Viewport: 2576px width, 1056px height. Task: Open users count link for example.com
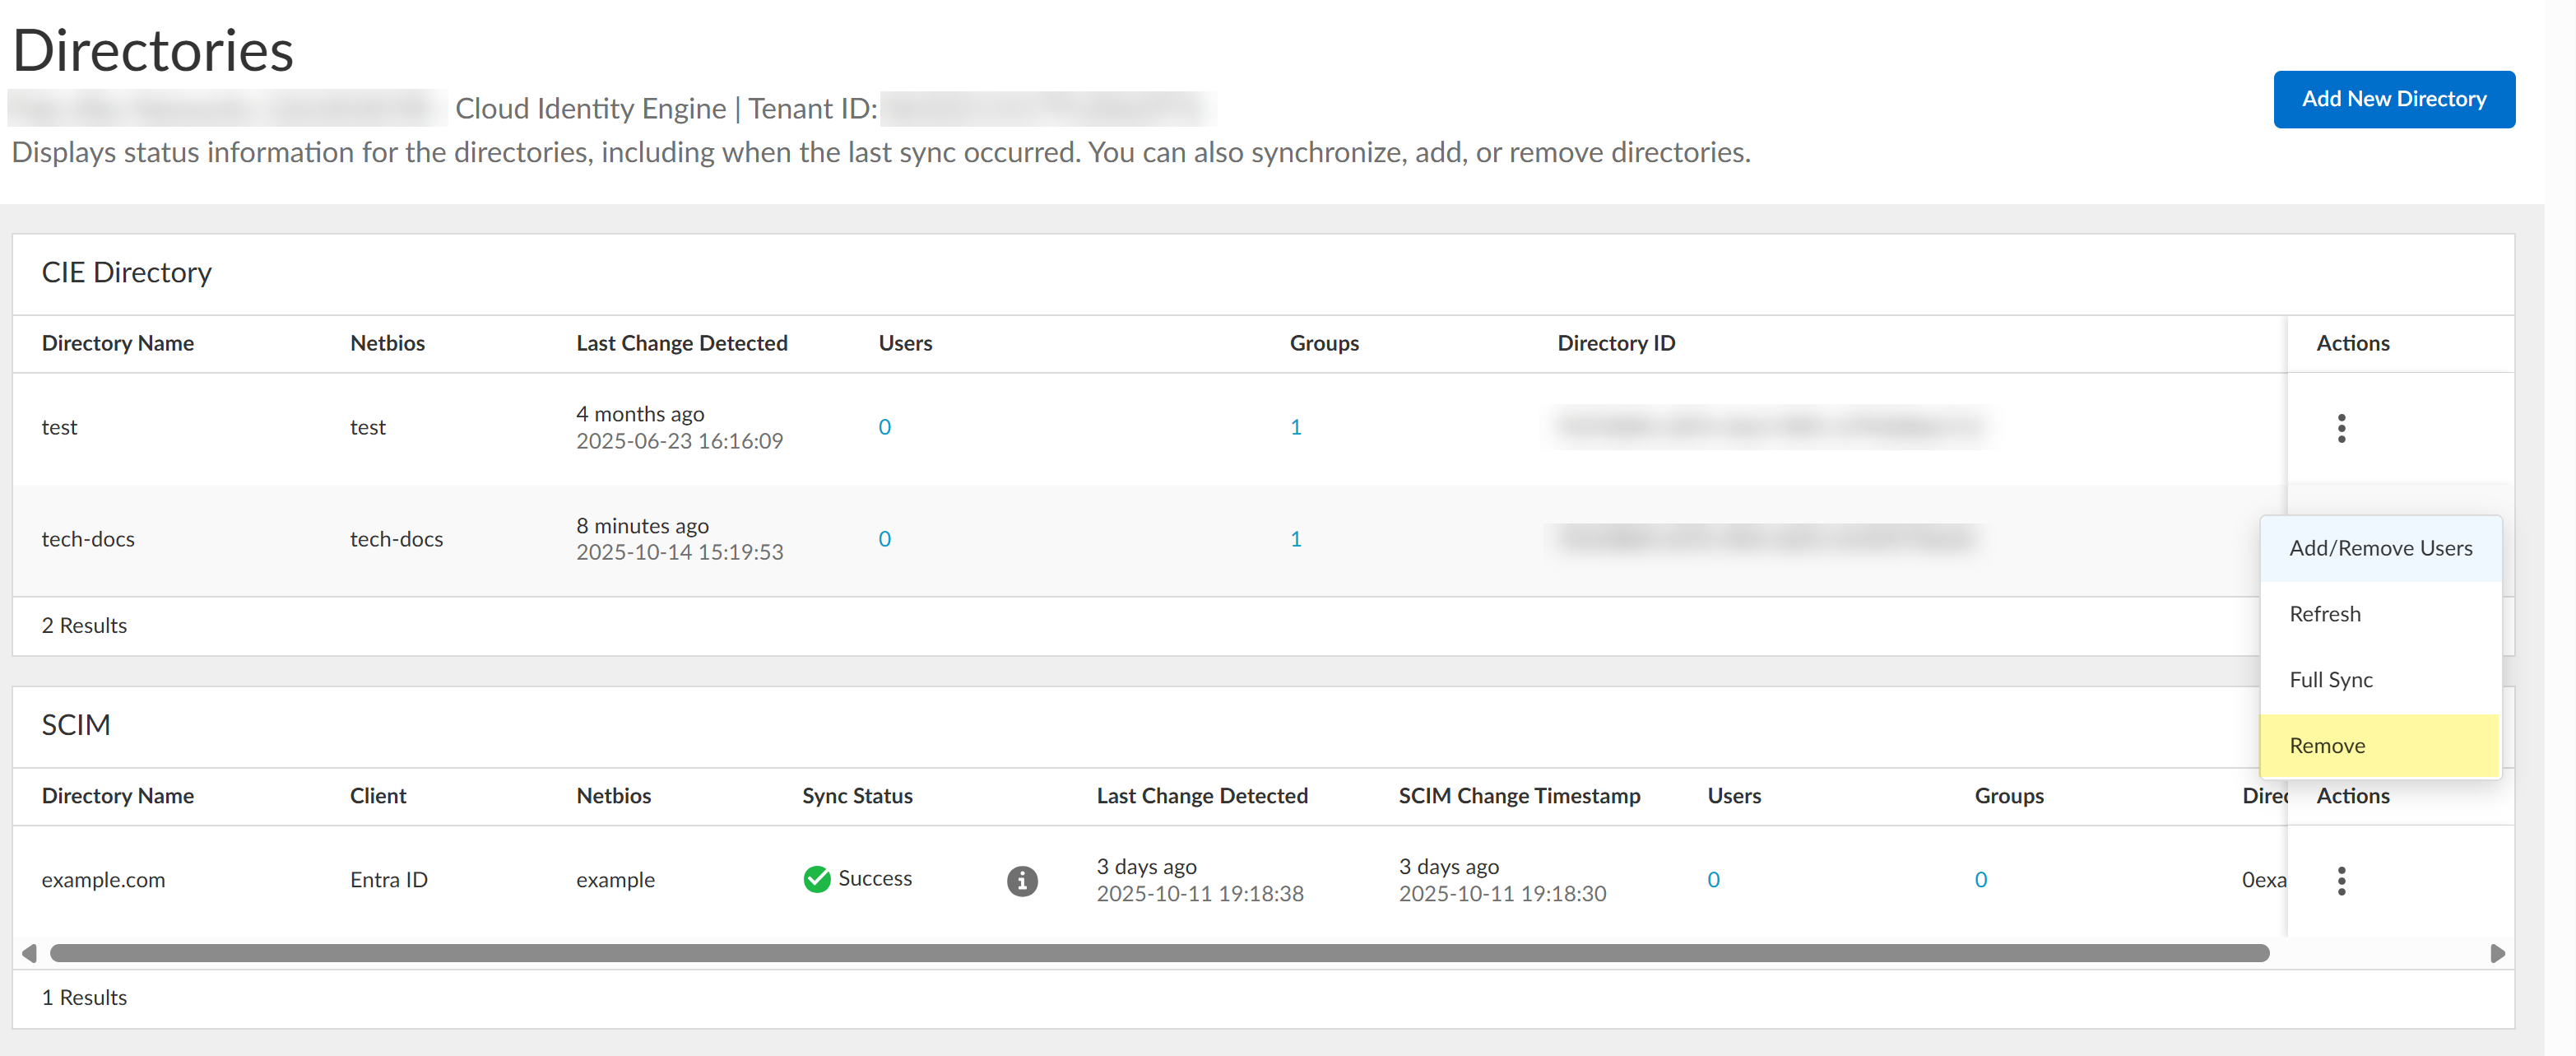click(1713, 880)
